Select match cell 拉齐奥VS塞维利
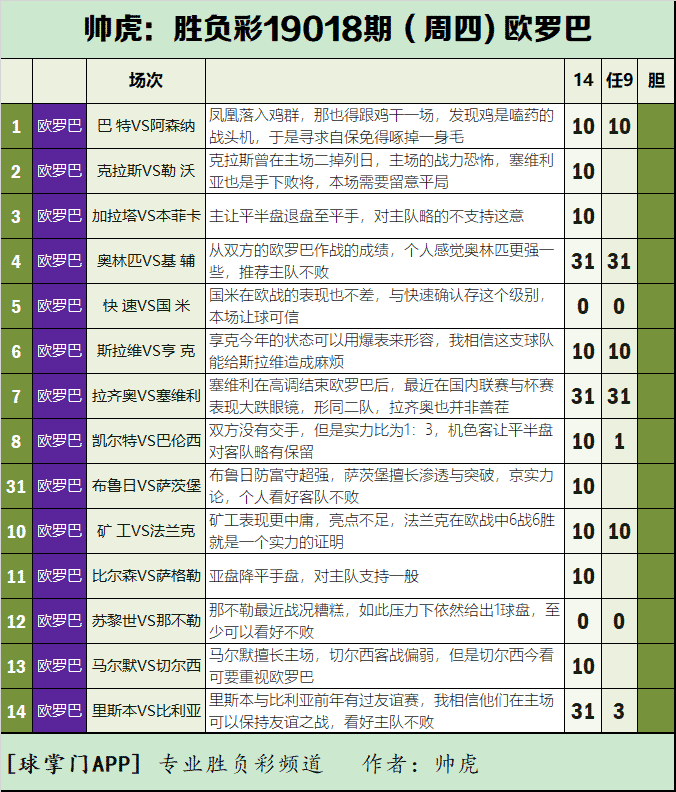 click(x=146, y=395)
